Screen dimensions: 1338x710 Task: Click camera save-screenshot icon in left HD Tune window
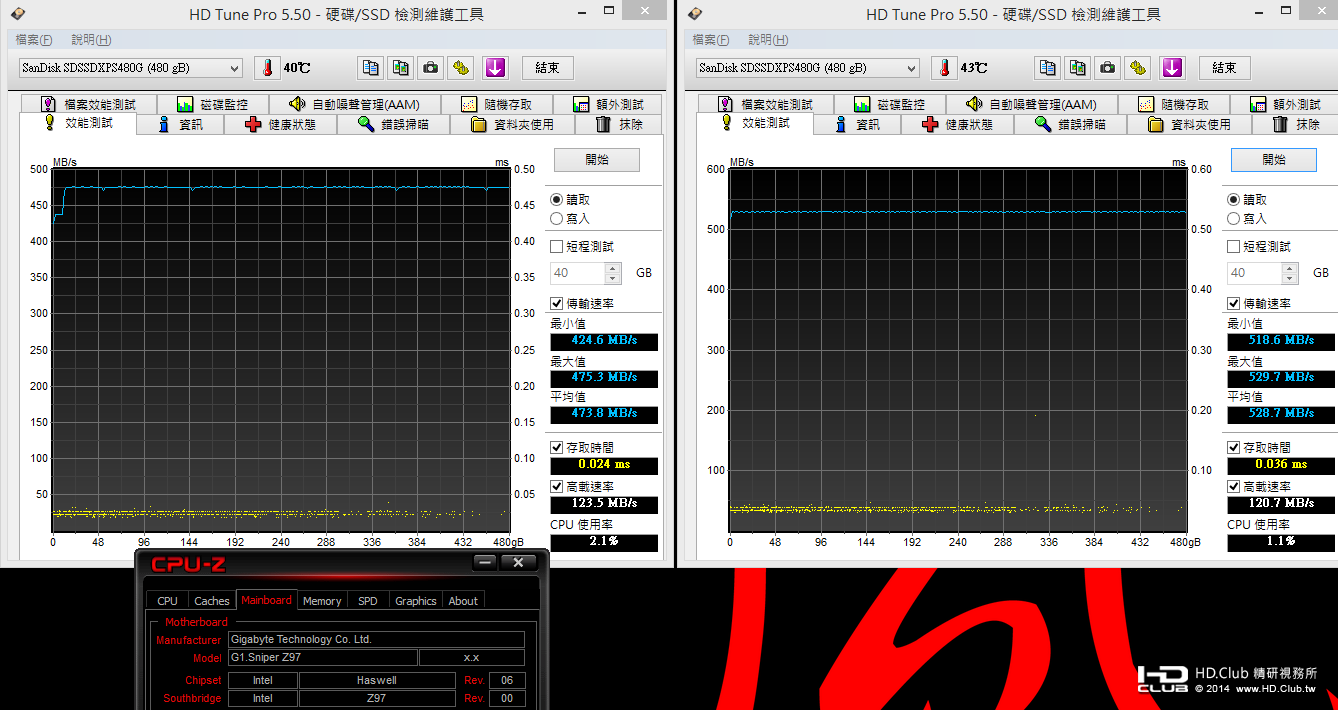431,68
